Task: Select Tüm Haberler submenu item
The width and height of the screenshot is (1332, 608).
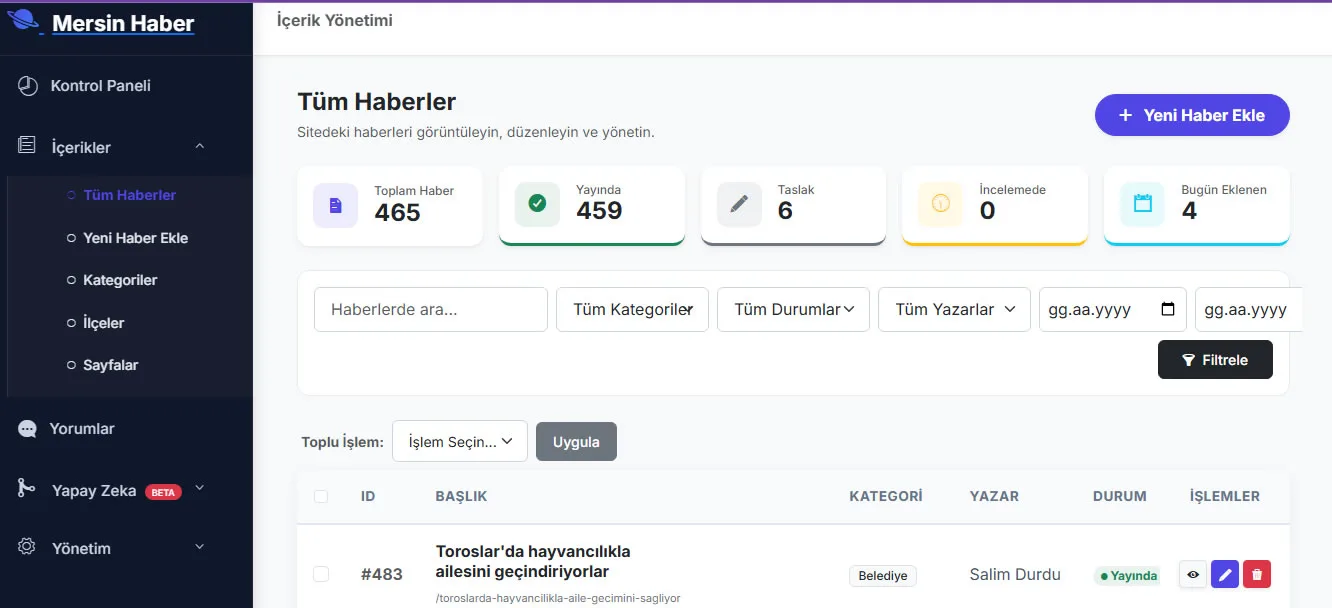Action: click(x=130, y=195)
